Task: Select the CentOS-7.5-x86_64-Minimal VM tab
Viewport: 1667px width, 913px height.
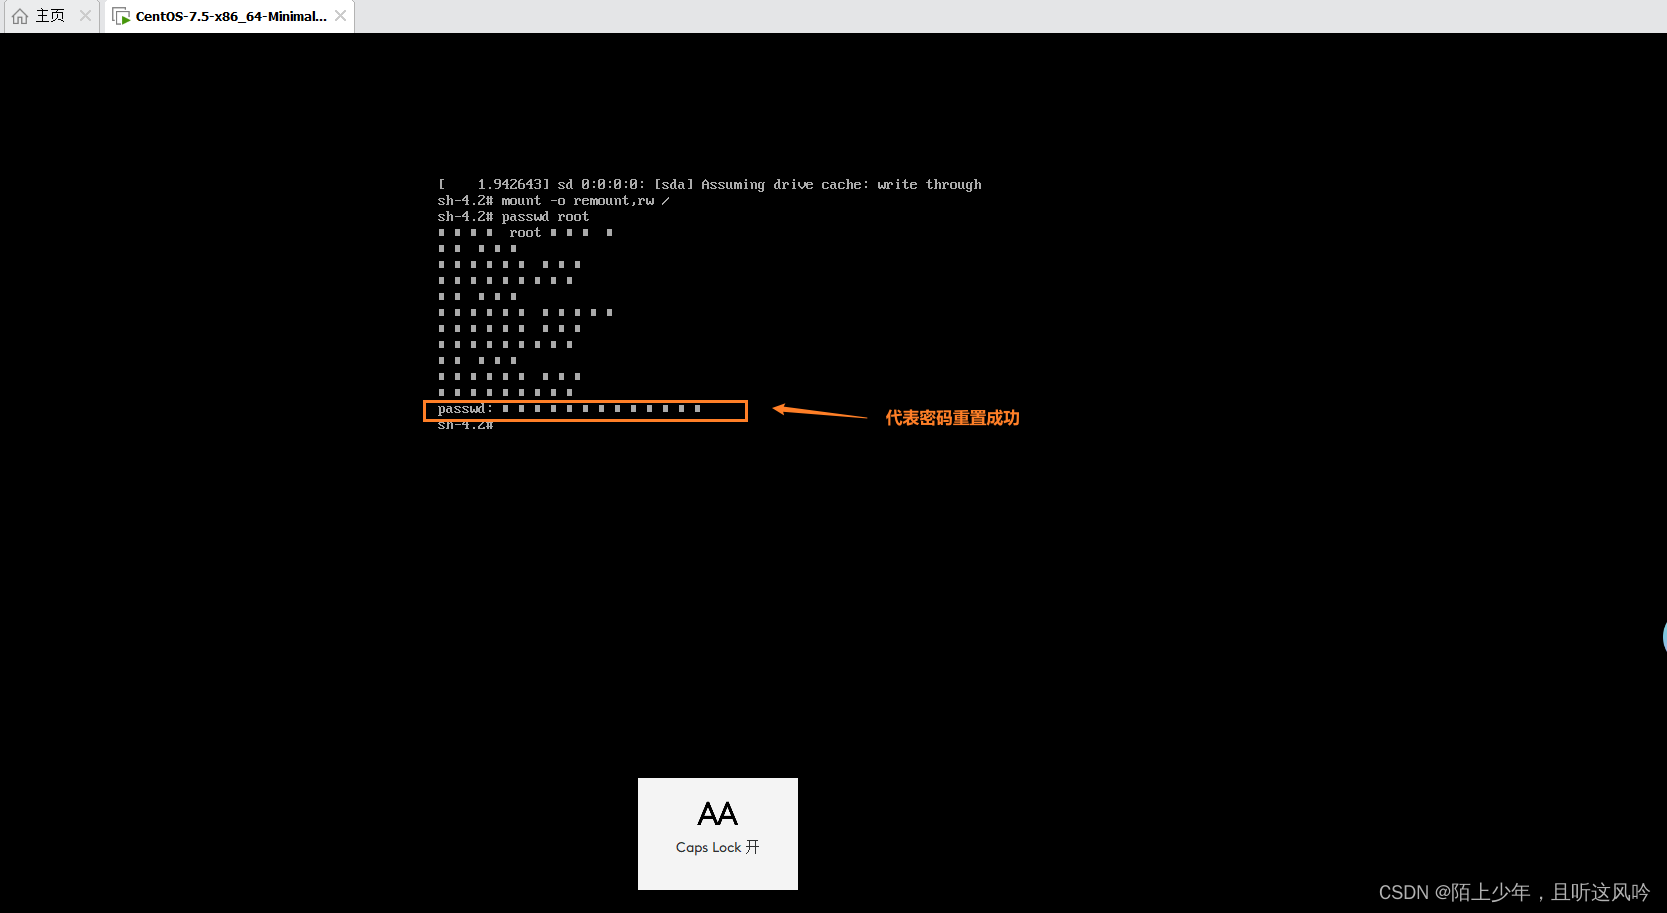Action: pos(230,16)
